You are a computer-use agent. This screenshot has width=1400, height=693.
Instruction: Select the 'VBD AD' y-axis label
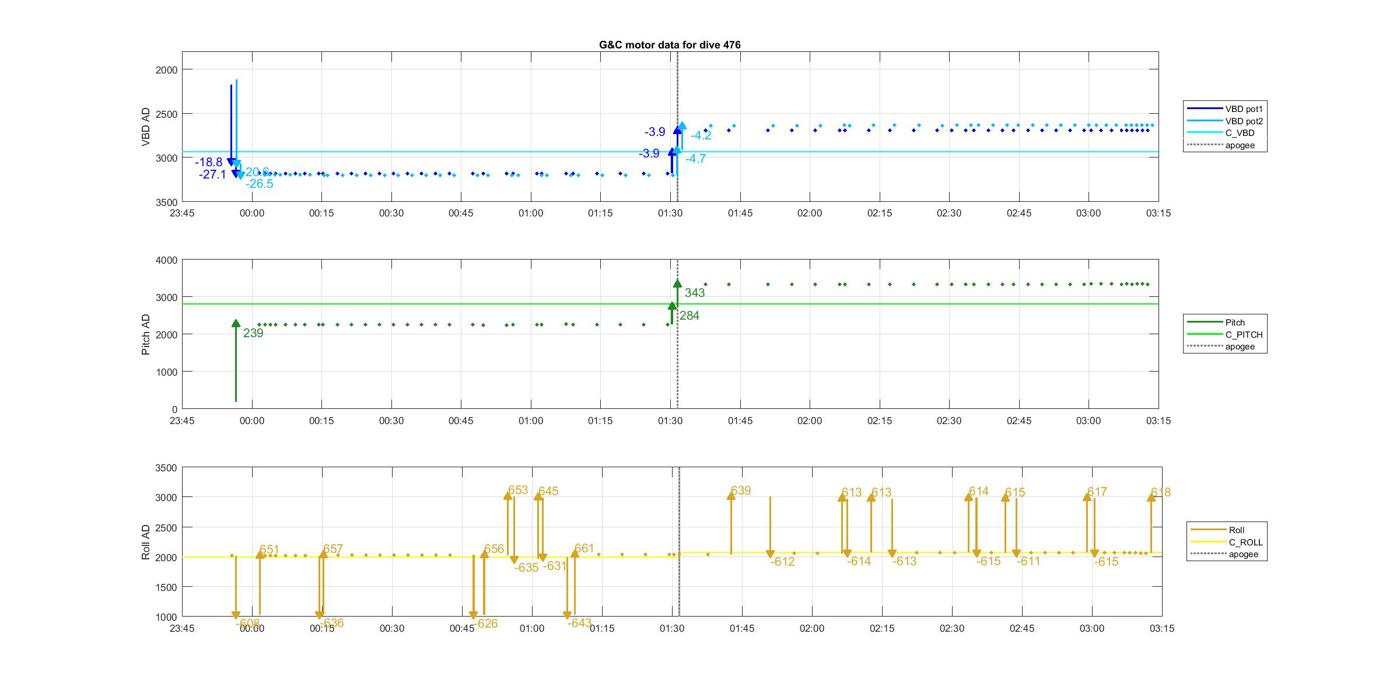coord(146,126)
